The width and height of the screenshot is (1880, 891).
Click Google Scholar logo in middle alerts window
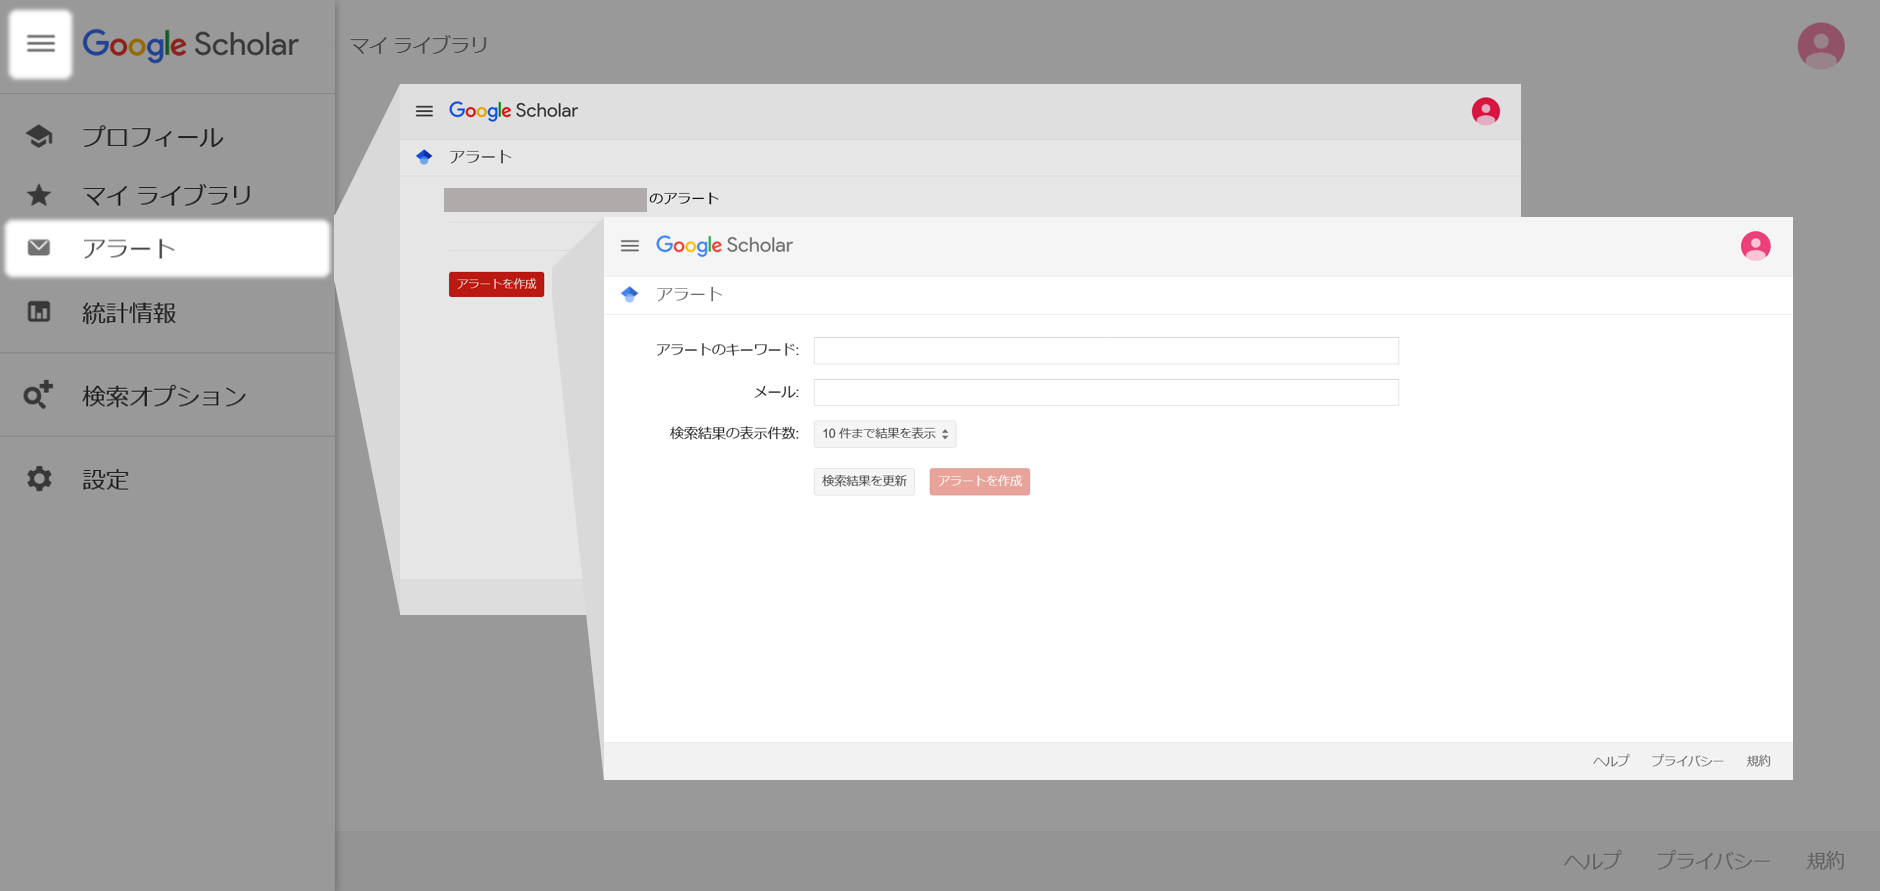[513, 111]
